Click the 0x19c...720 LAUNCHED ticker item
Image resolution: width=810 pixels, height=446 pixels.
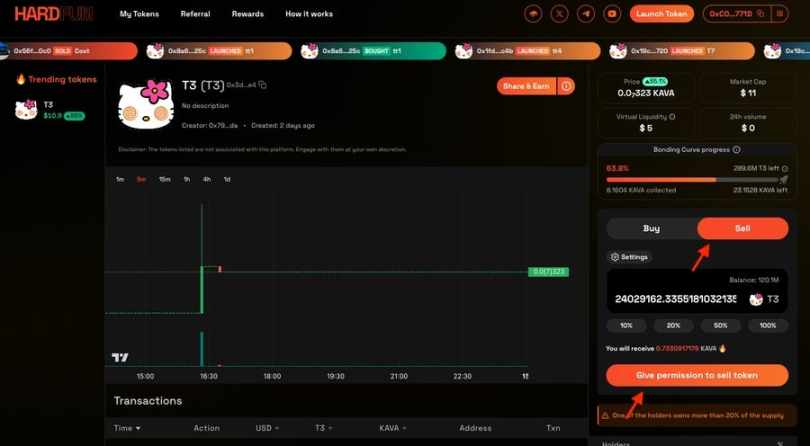(x=682, y=51)
